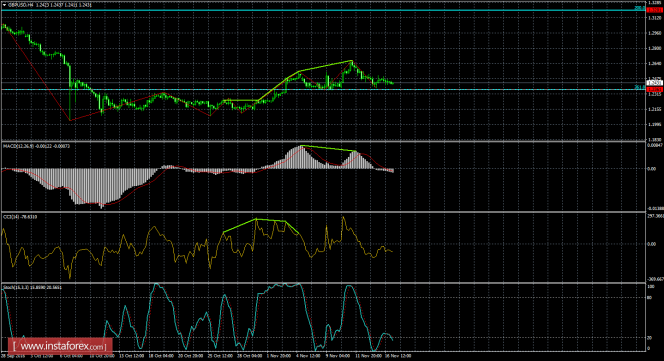This screenshot has width=664, height=361.
Task: Open the chart menu arrow beside GBPUSD,H4
Action: click(x=4, y=5)
